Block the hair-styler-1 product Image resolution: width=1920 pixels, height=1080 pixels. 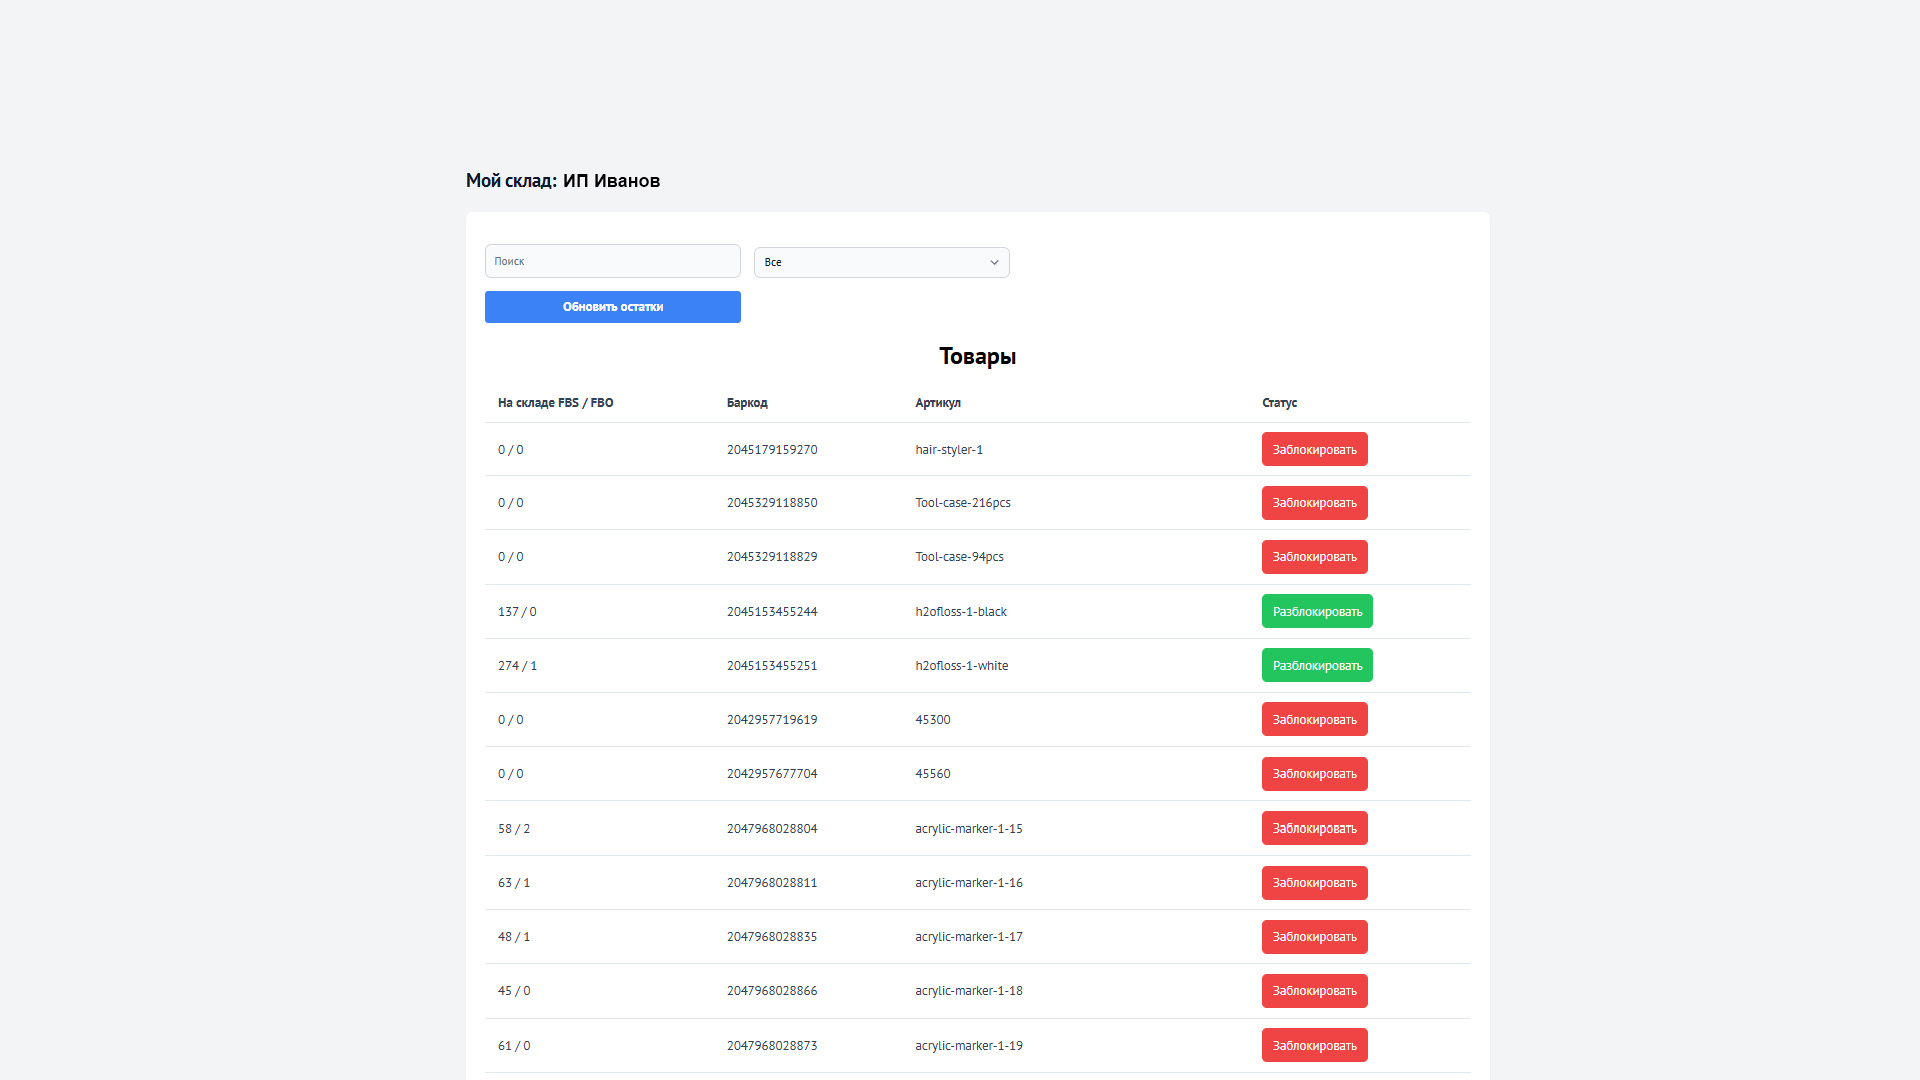coord(1314,449)
